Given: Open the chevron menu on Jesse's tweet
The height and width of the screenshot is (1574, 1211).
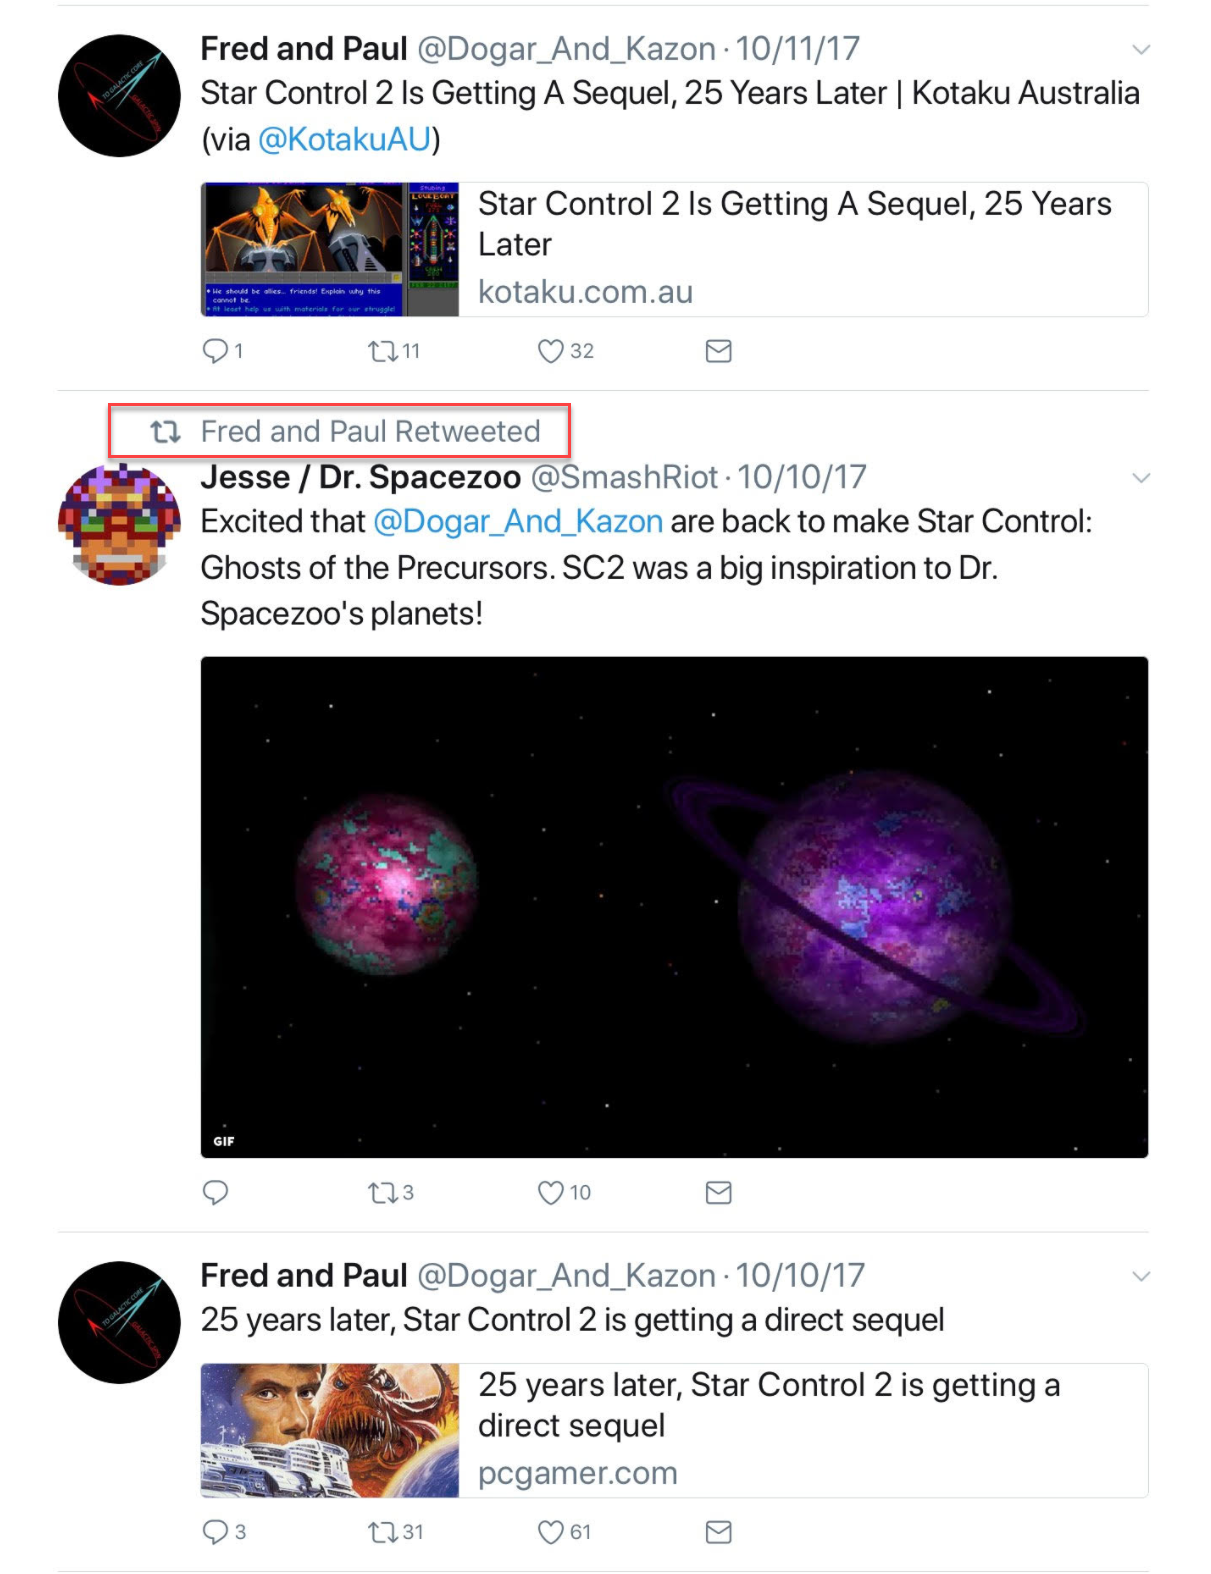Looking at the screenshot, I should [1141, 478].
